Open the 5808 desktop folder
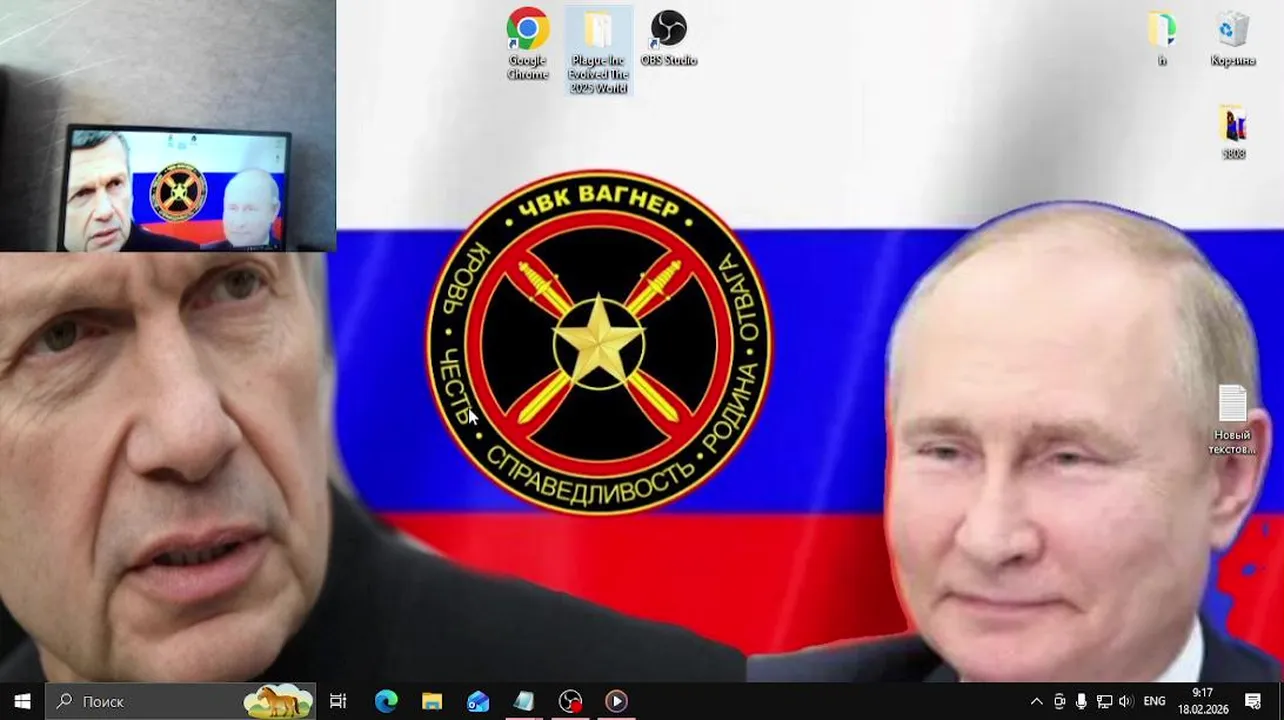 pos(1233,132)
